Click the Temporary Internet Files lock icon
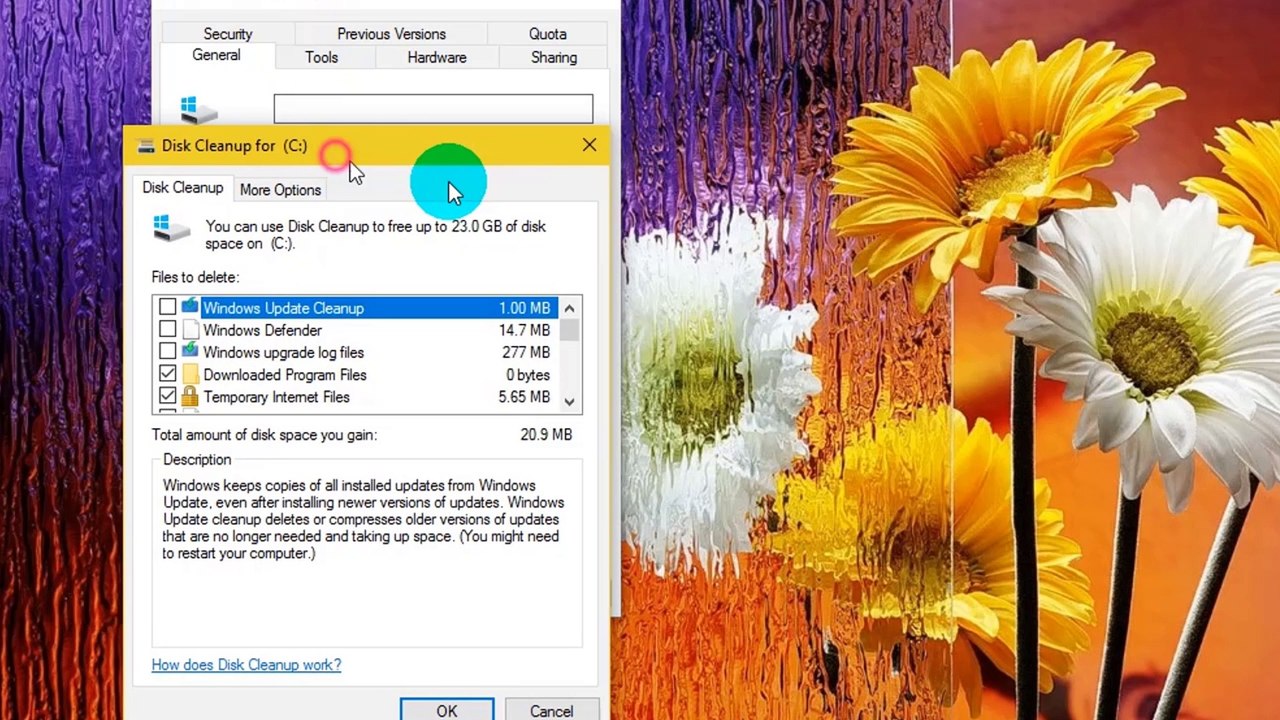 (190, 397)
